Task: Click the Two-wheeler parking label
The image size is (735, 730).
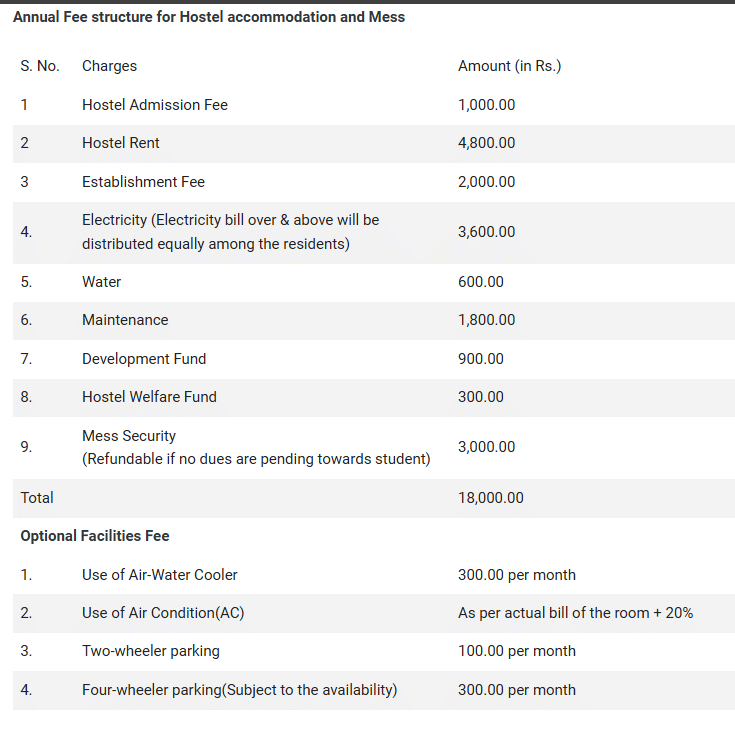Action: pyautogui.click(x=151, y=651)
